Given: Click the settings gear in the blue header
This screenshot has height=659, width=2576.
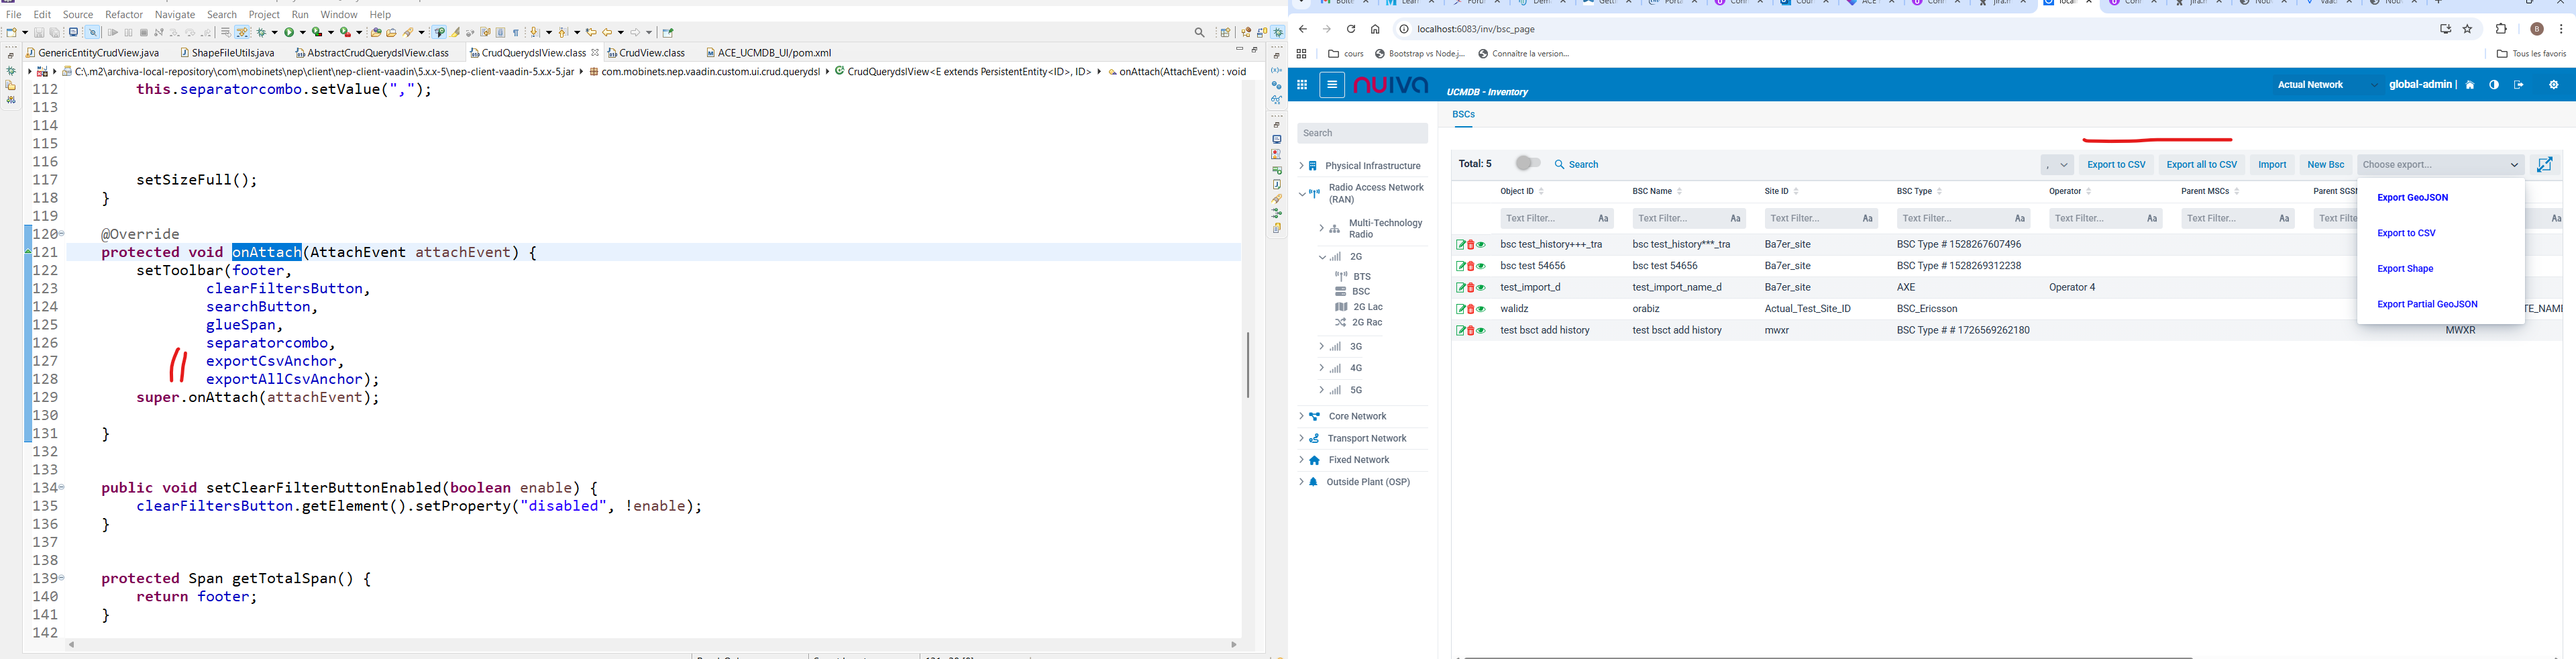Looking at the screenshot, I should pyautogui.click(x=2553, y=85).
